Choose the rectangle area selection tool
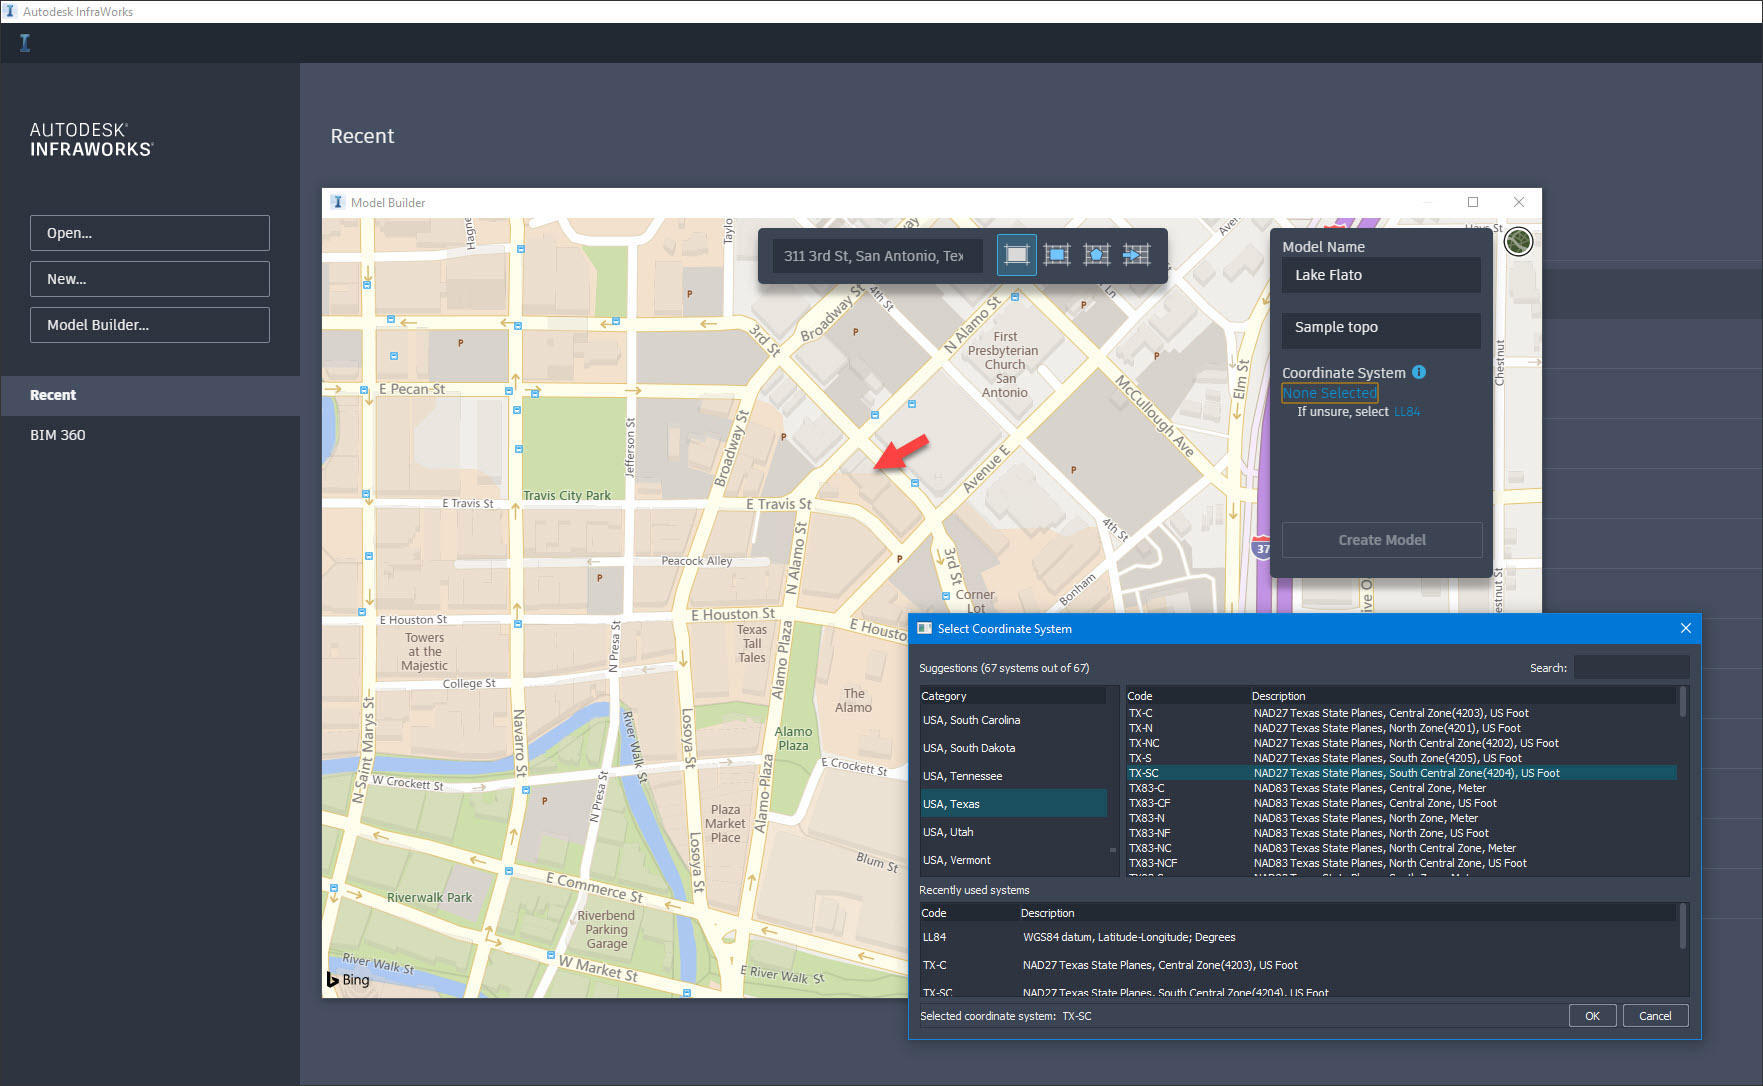1763x1086 pixels. click(x=1056, y=255)
